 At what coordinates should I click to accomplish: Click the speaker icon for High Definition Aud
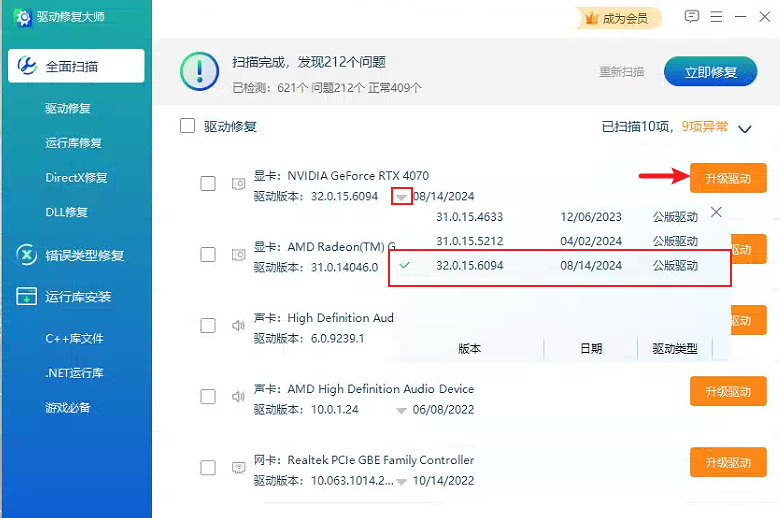coord(238,326)
